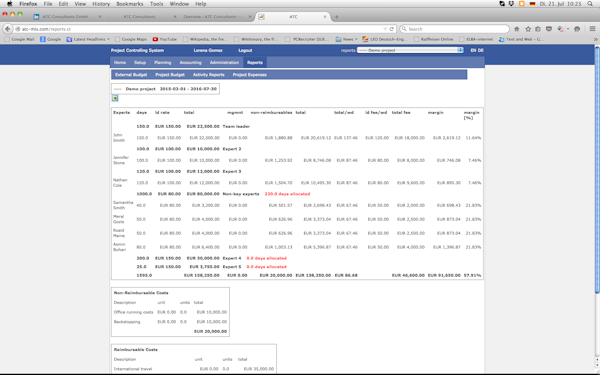Screen dimensions: 600x375
Task: Open the LEO Deutsch-Eng bookmark
Action: pos(386,39)
